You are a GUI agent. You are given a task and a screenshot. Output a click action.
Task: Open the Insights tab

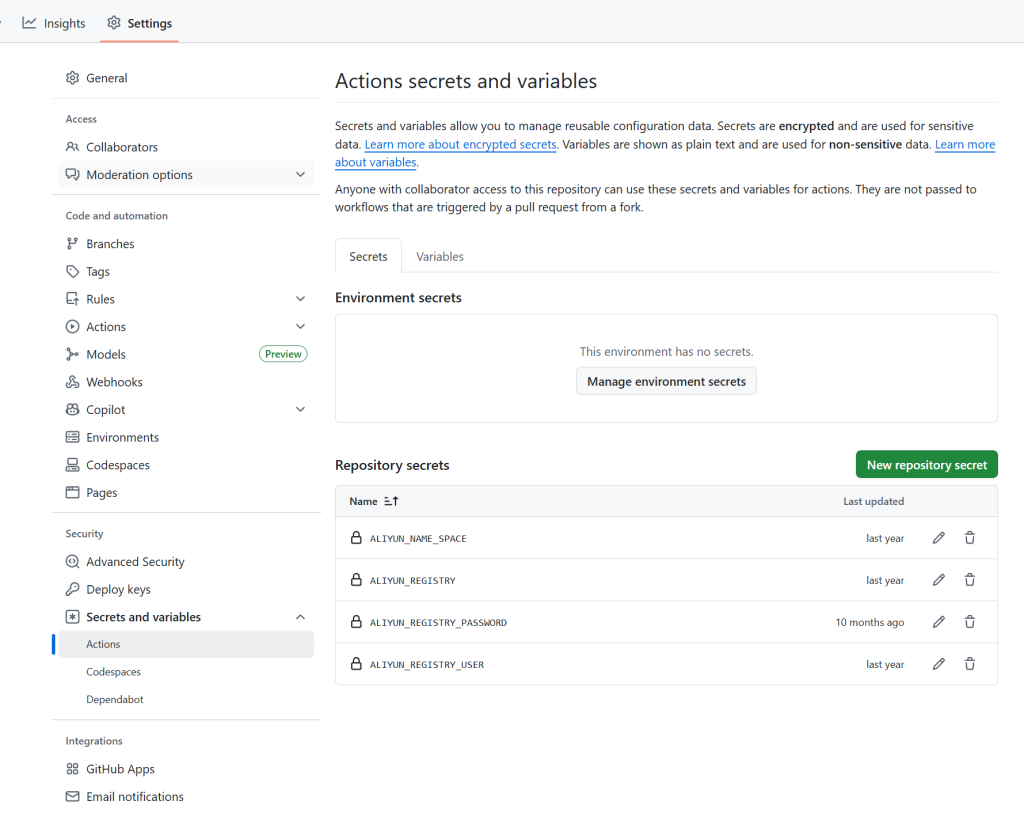[54, 23]
